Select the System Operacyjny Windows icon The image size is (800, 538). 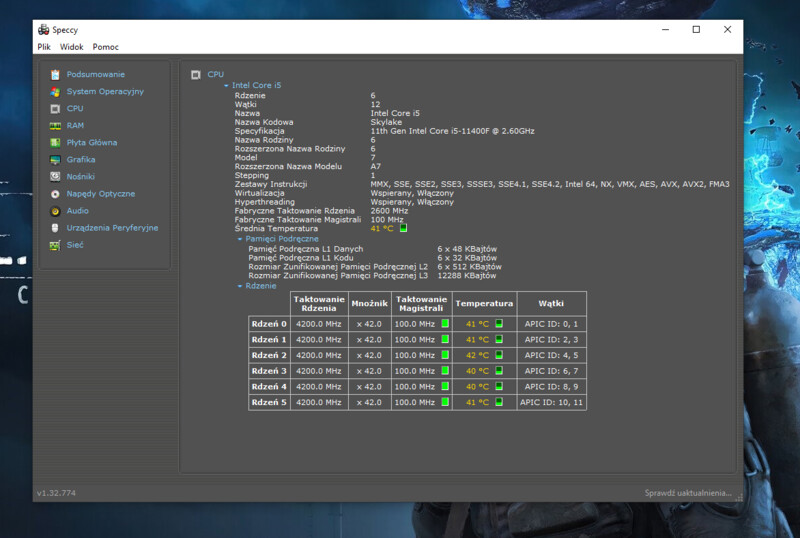pyautogui.click(x=56, y=92)
